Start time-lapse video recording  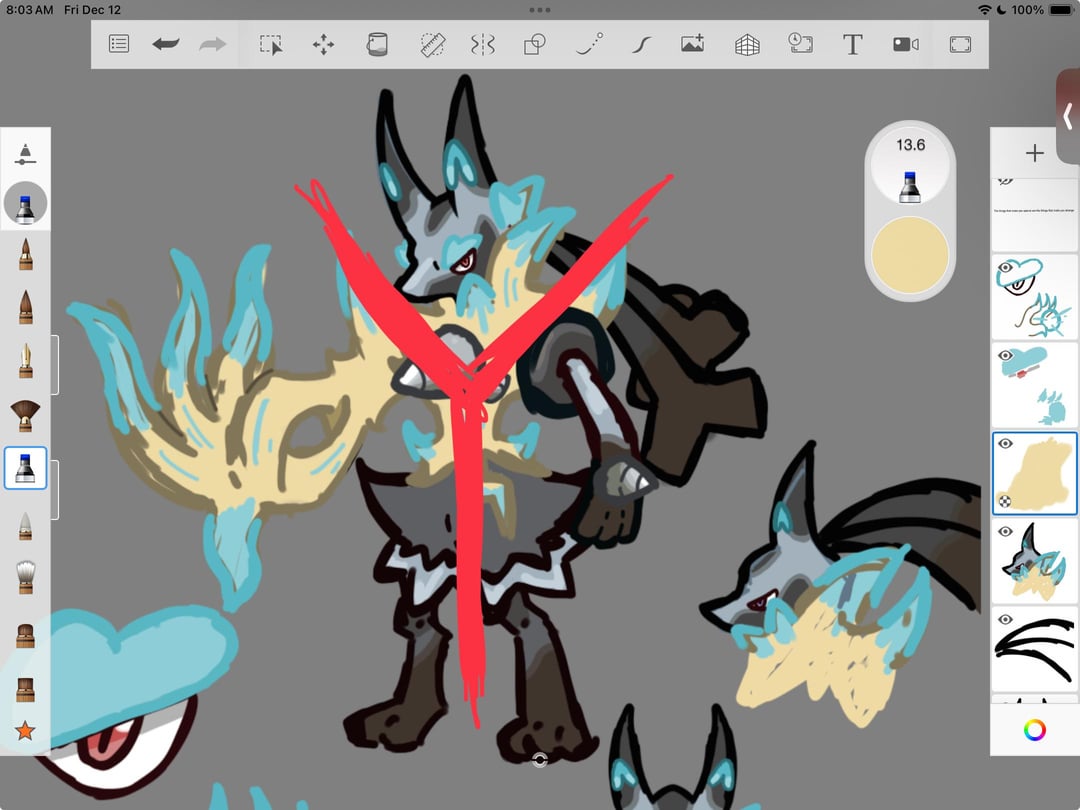pos(905,44)
